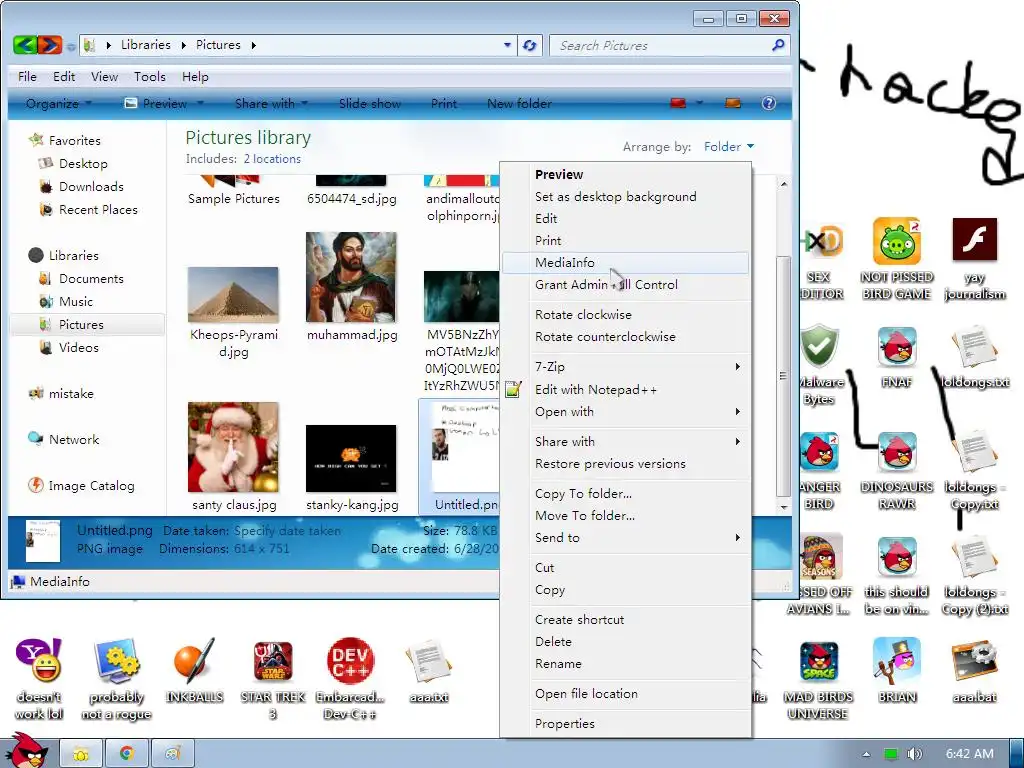Screen dimensions: 1024x768
Task: Choose Set as desktop background
Action: (x=625, y=197)
